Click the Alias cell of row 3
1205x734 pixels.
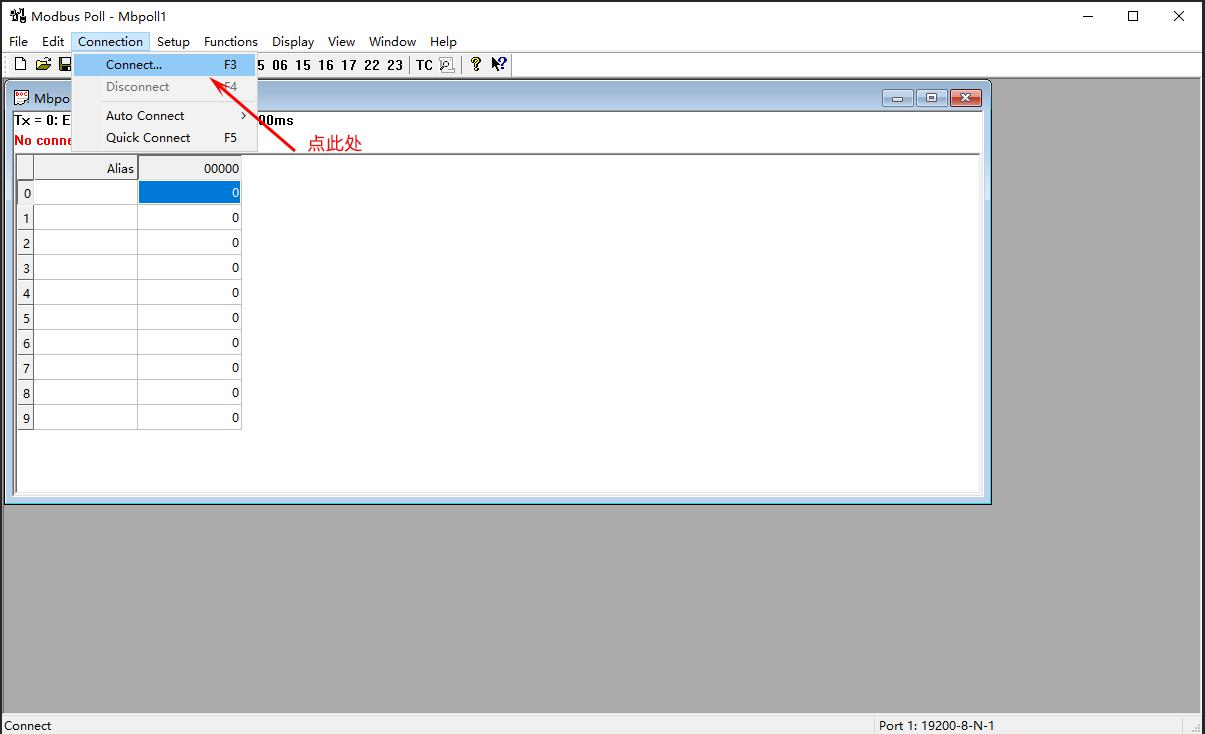[x=86, y=267]
